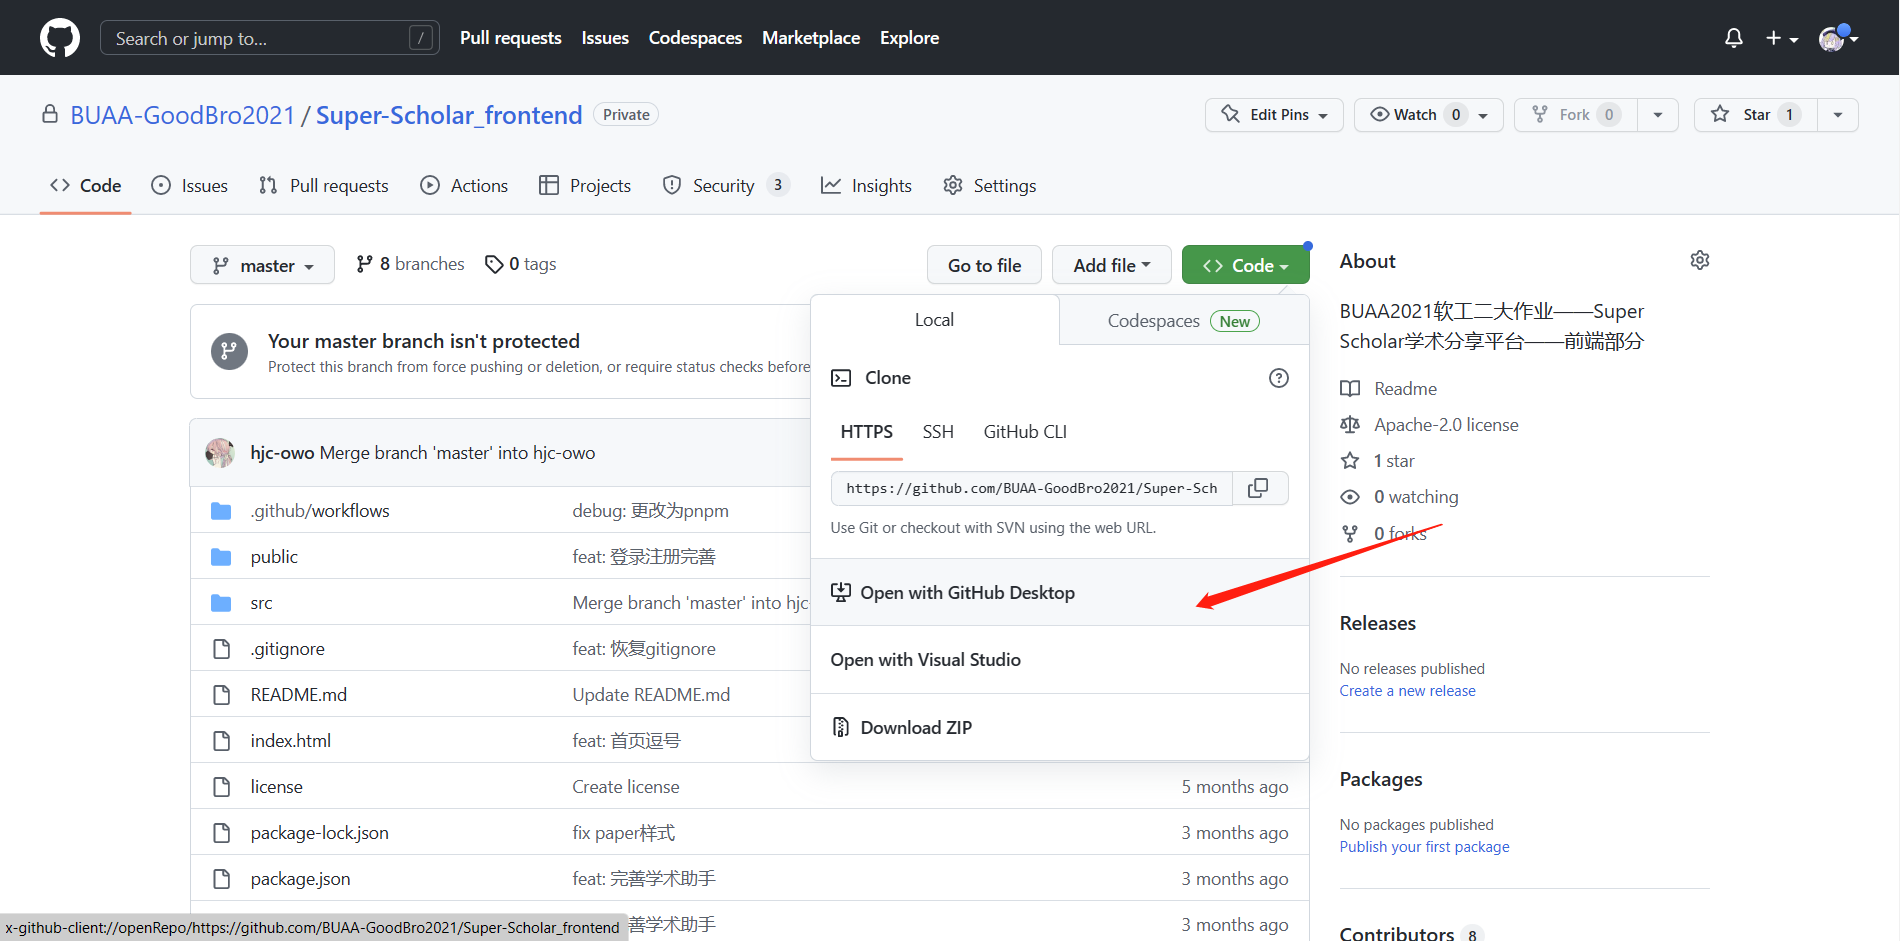Switch to the Actions tab
Screen dimensions: 1900x941
pyautogui.click(x=464, y=186)
